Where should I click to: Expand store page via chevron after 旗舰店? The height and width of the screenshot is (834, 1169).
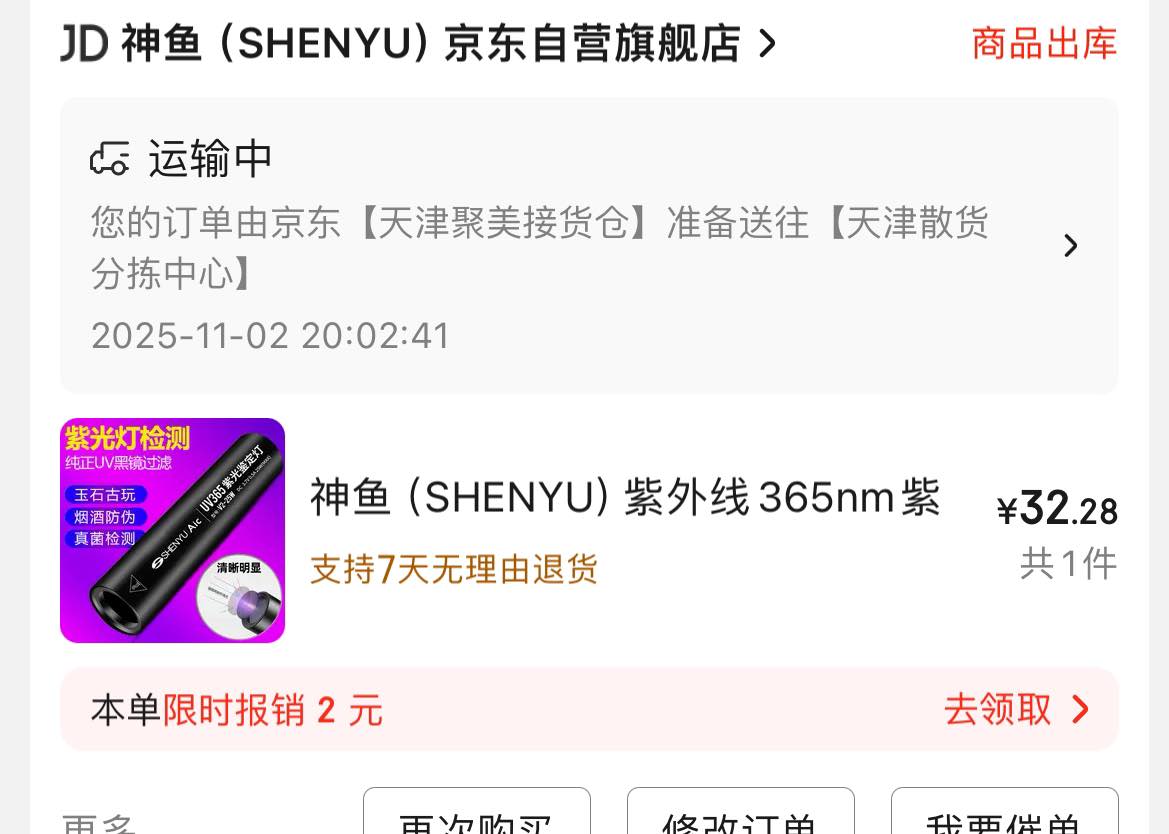767,44
